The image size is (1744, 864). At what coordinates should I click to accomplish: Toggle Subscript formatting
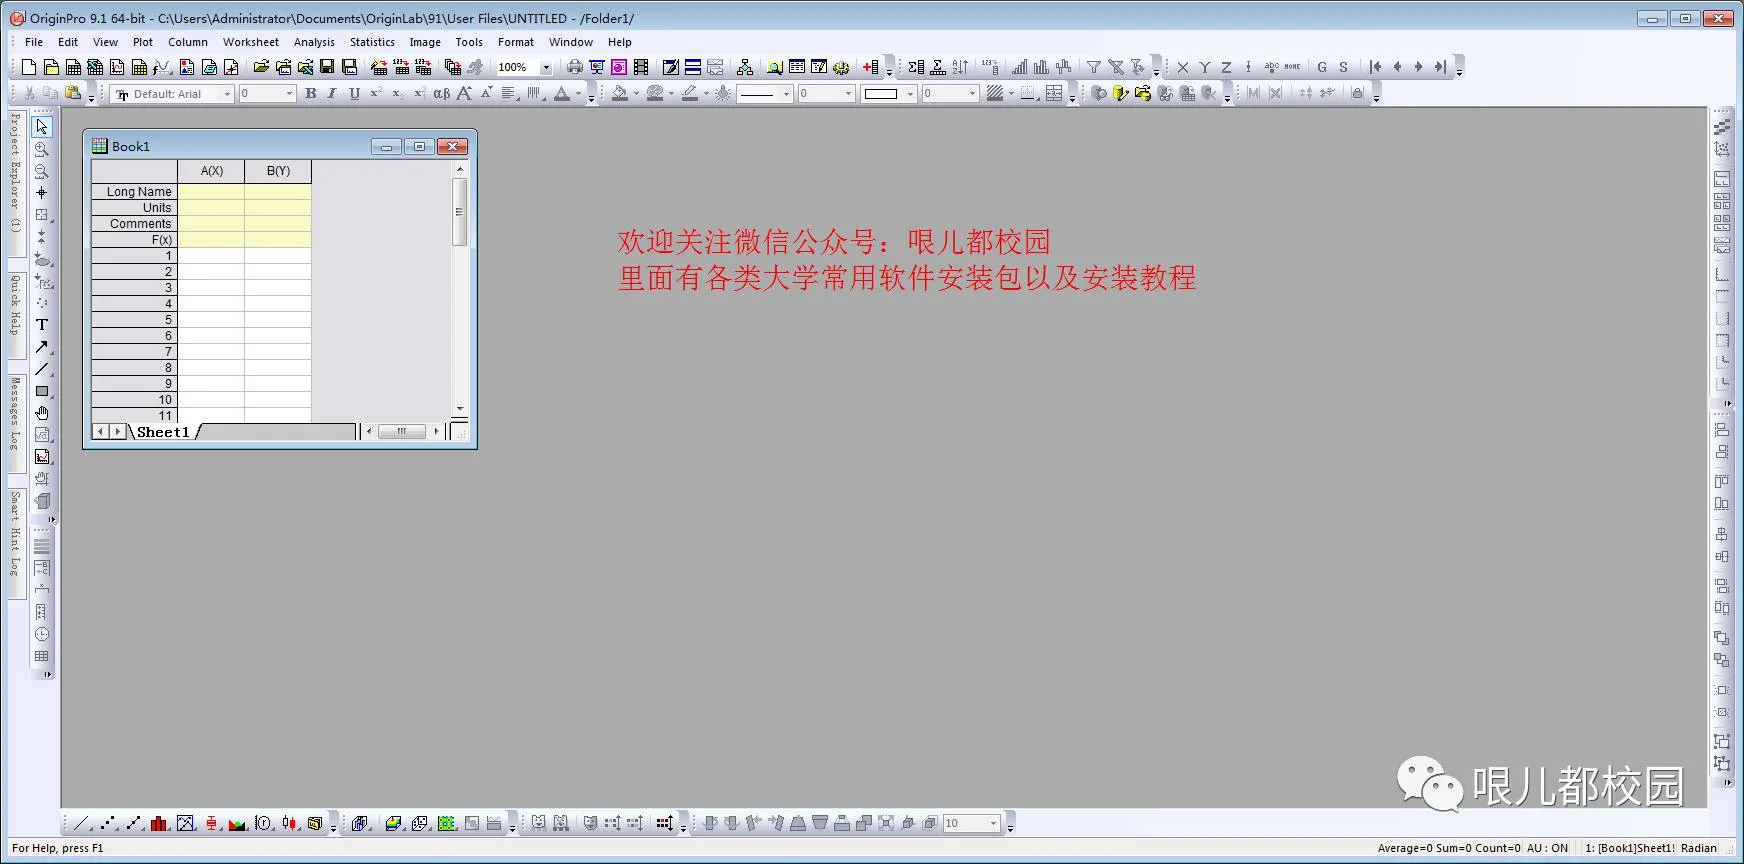click(398, 93)
